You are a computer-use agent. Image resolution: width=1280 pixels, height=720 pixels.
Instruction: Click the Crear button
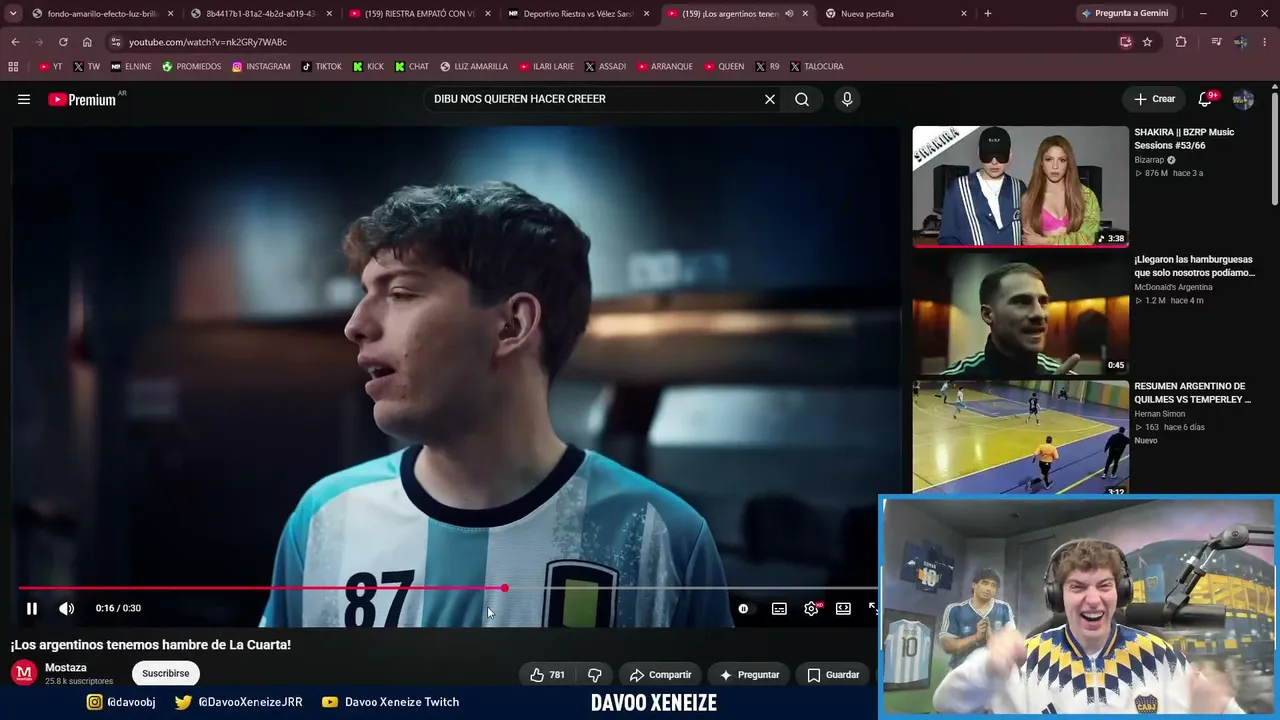[1155, 99]
